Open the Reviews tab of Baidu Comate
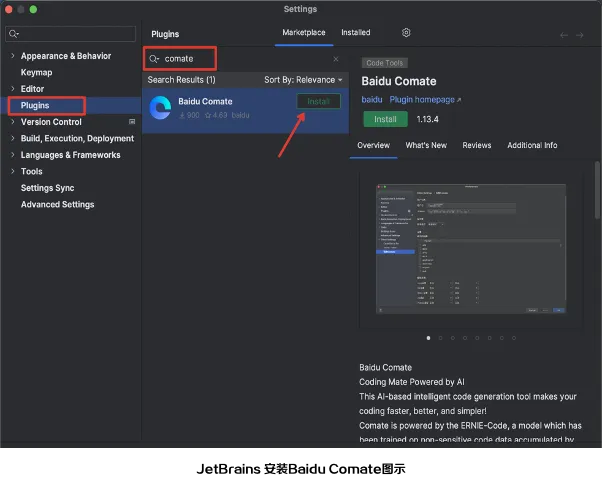Viewport: 602px width, 494px height. point(476,146)
